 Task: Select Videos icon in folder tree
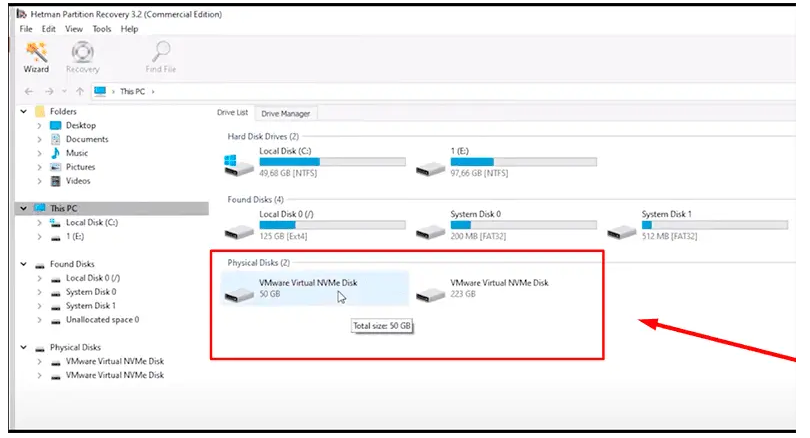55,181
